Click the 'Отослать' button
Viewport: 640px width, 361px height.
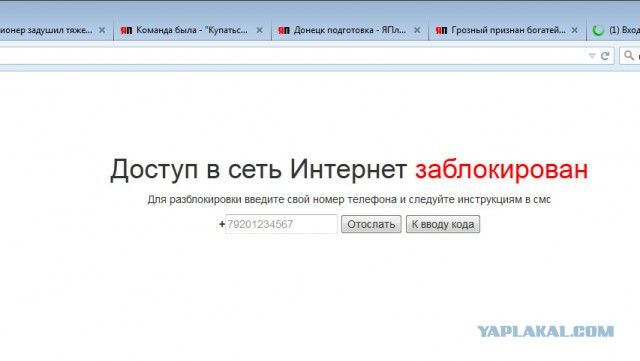coord(371,224)
